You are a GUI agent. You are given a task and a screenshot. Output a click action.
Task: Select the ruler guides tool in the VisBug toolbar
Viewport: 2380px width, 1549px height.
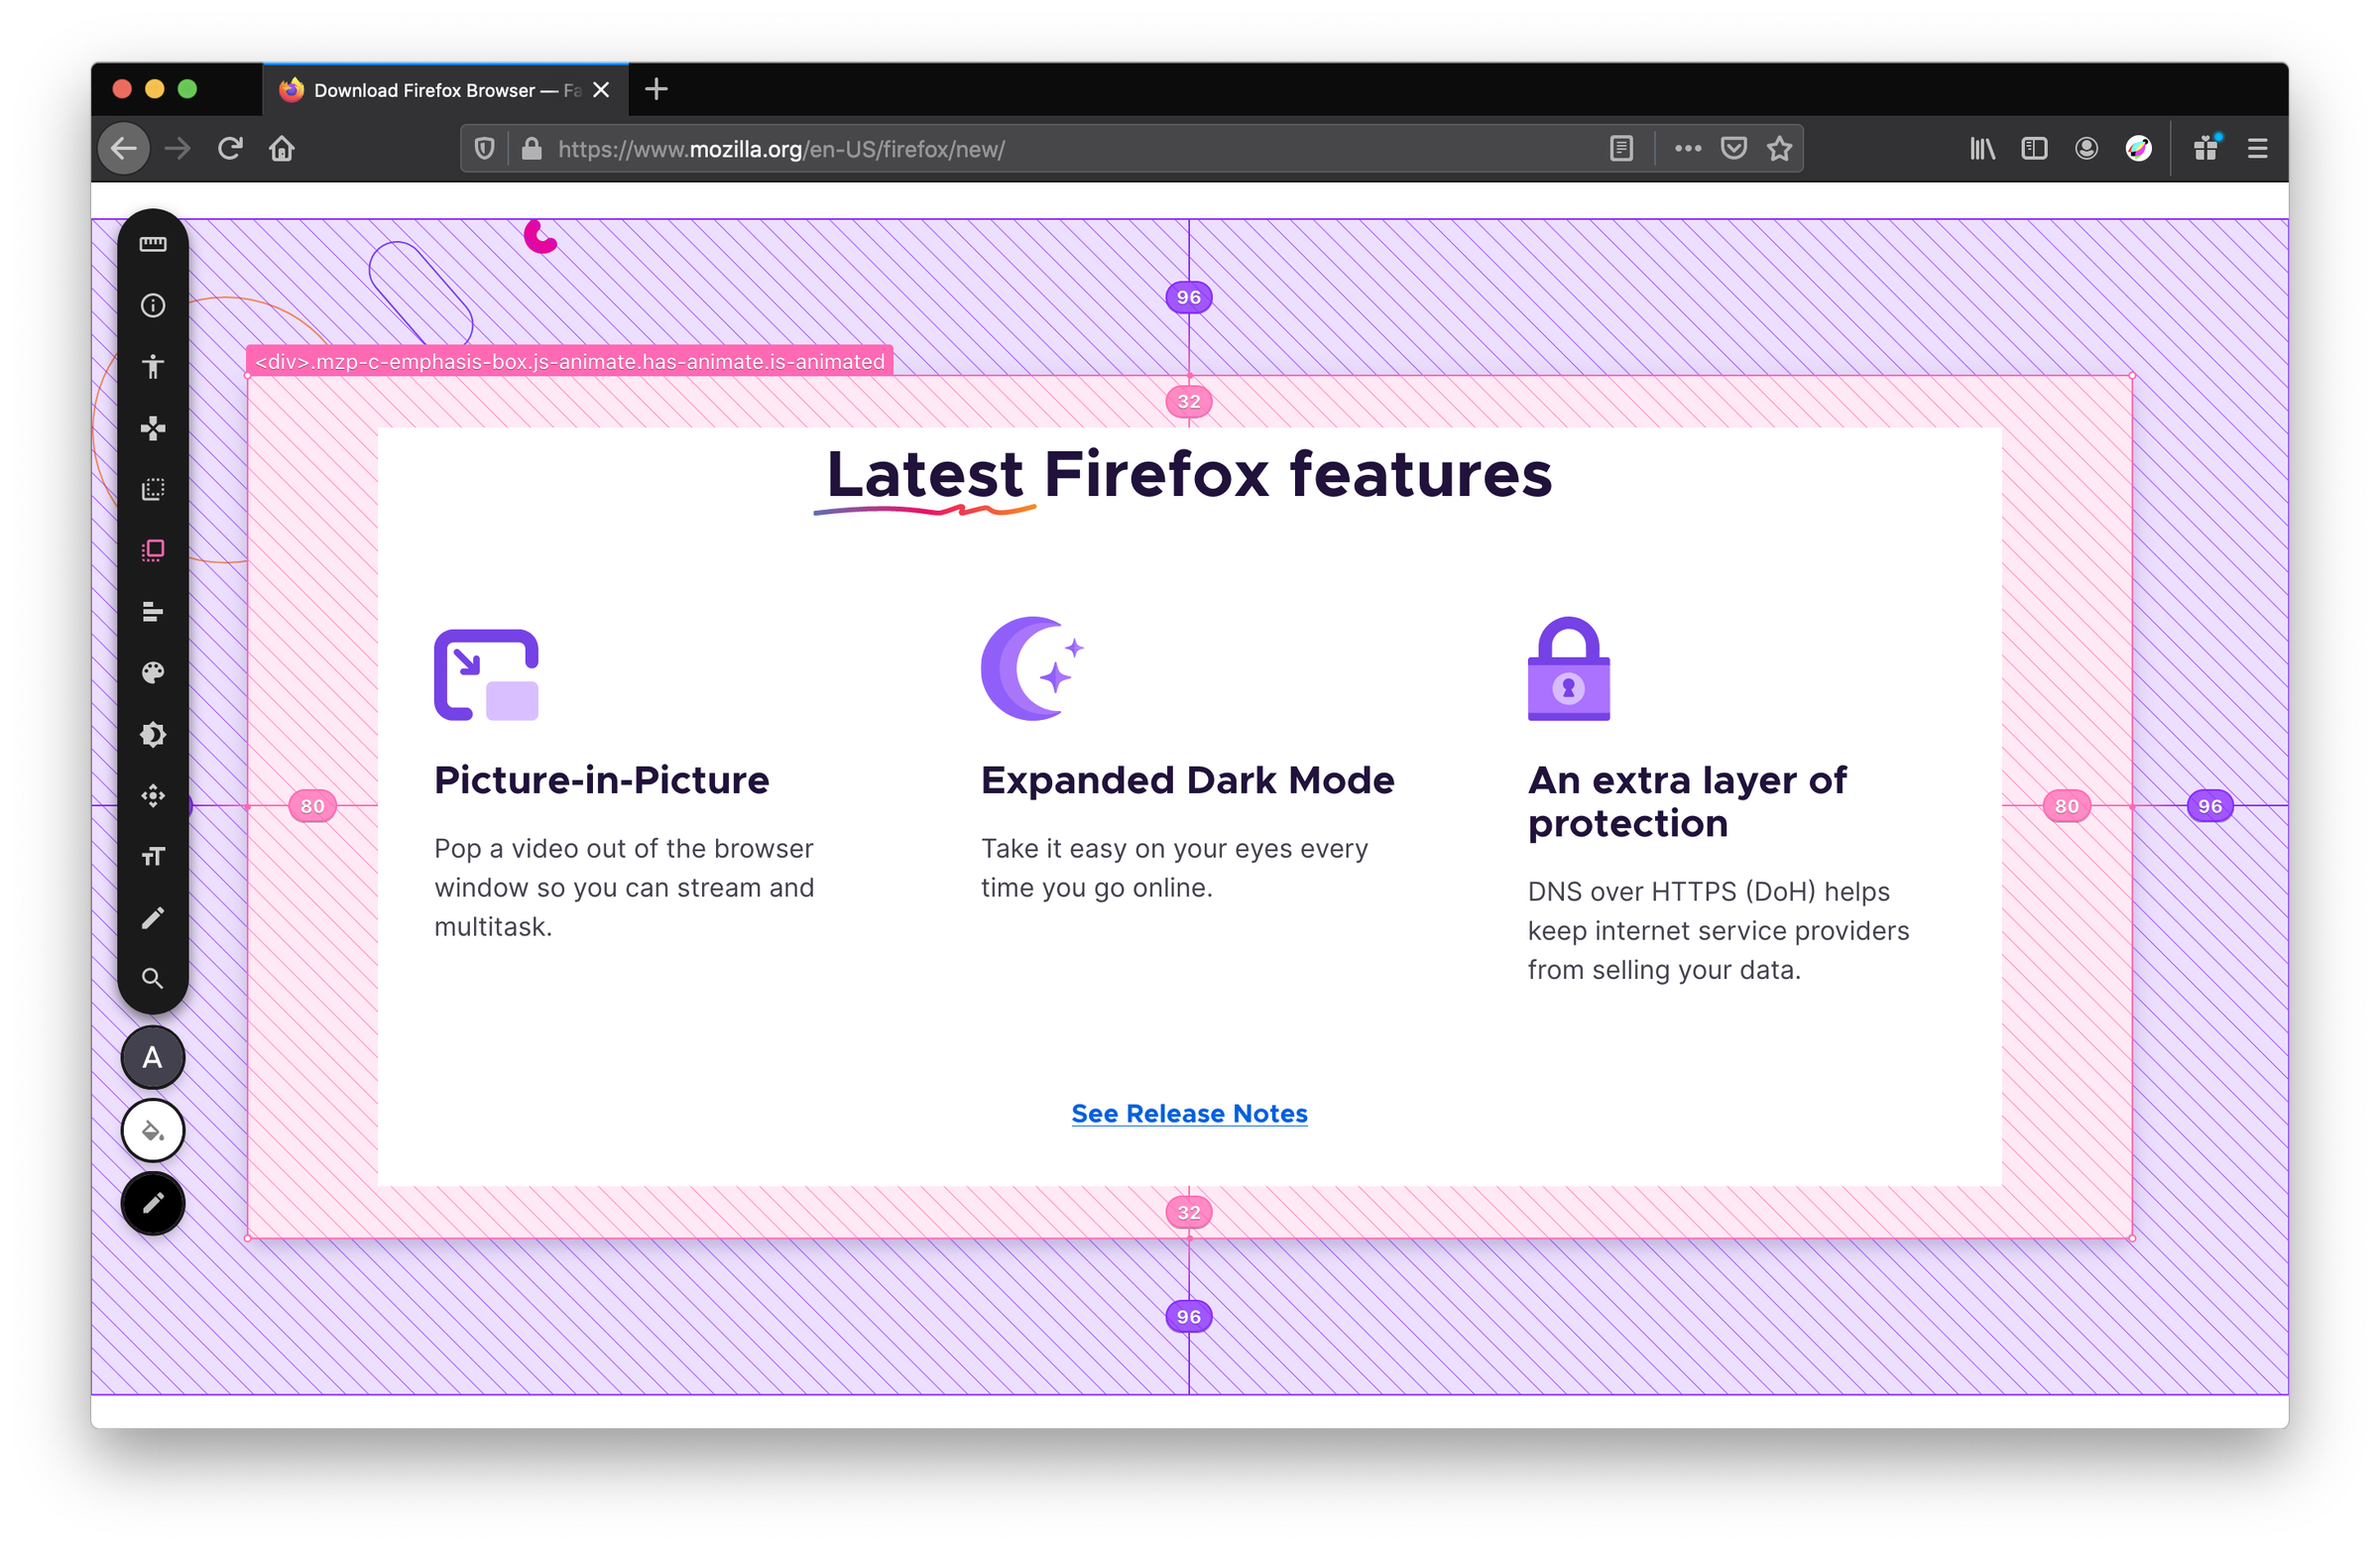click(153, 244)
